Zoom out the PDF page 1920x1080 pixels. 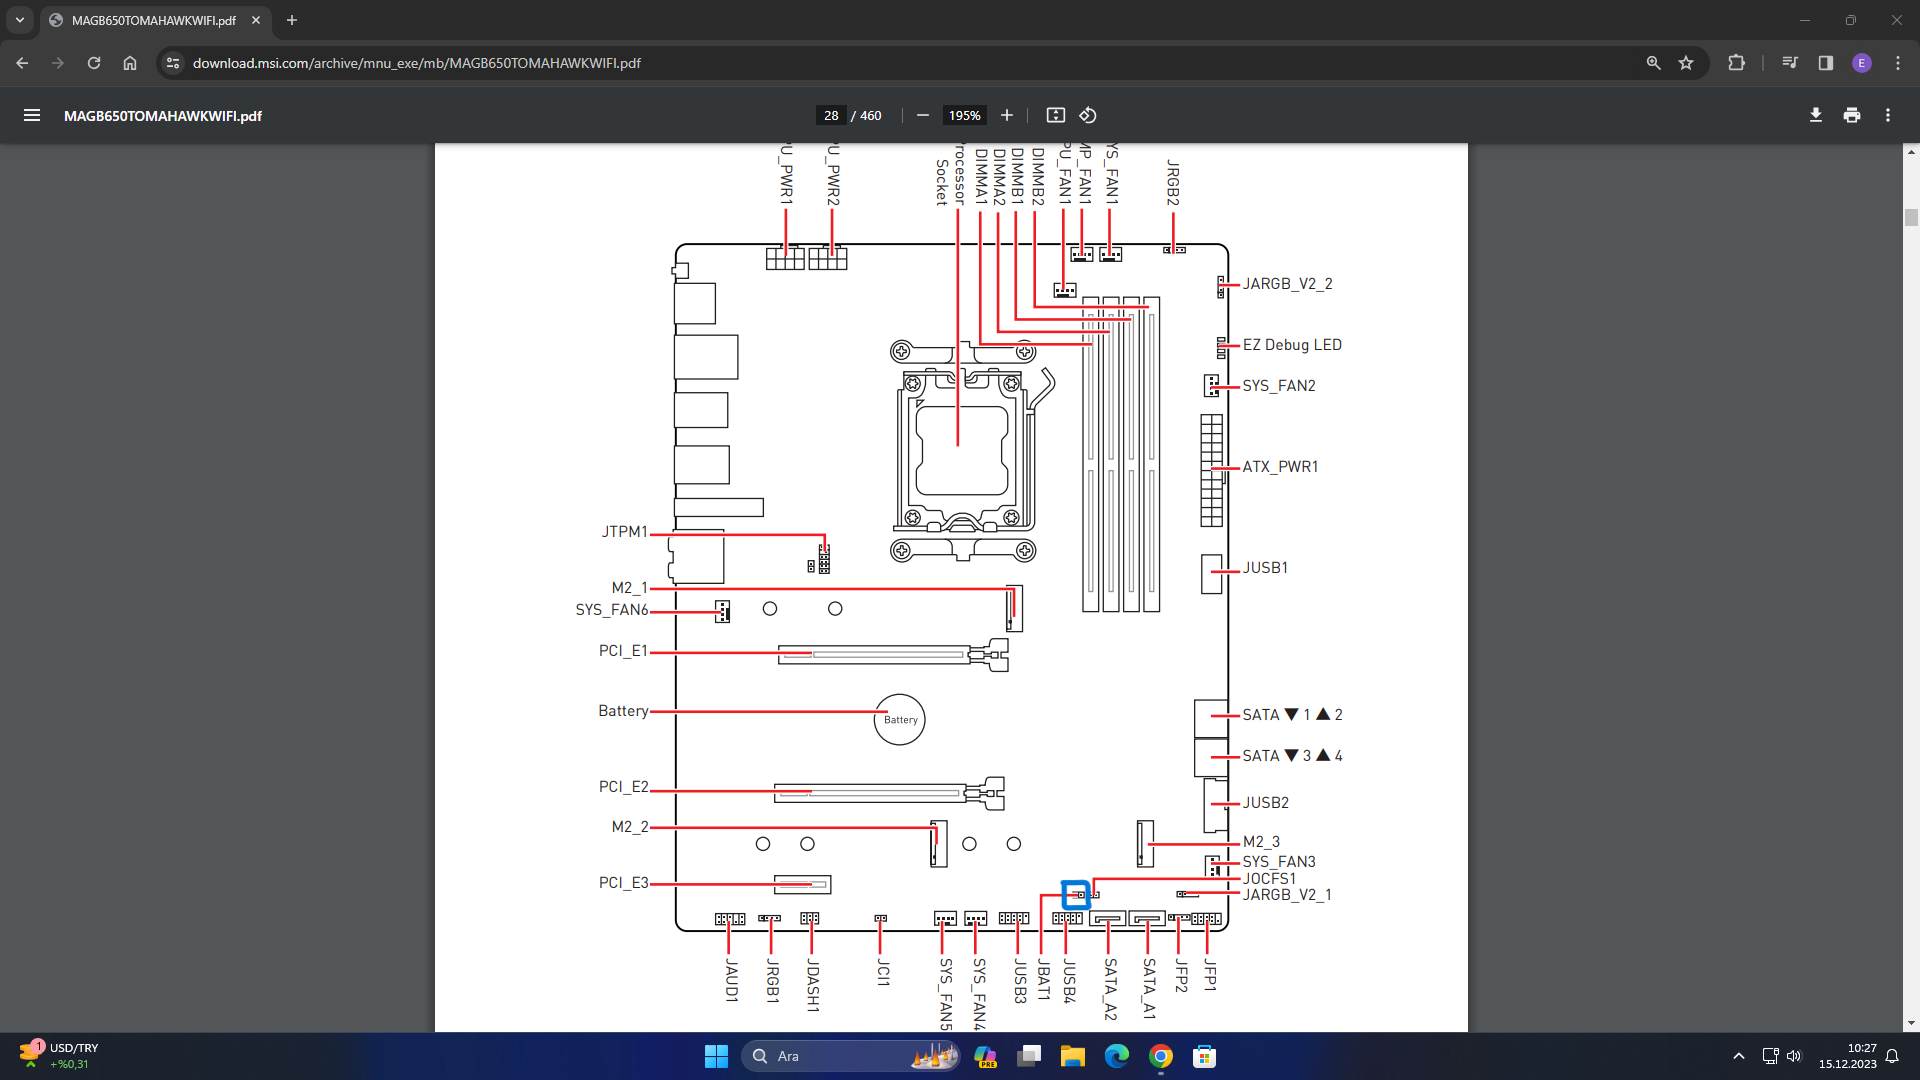click(923, 116)
